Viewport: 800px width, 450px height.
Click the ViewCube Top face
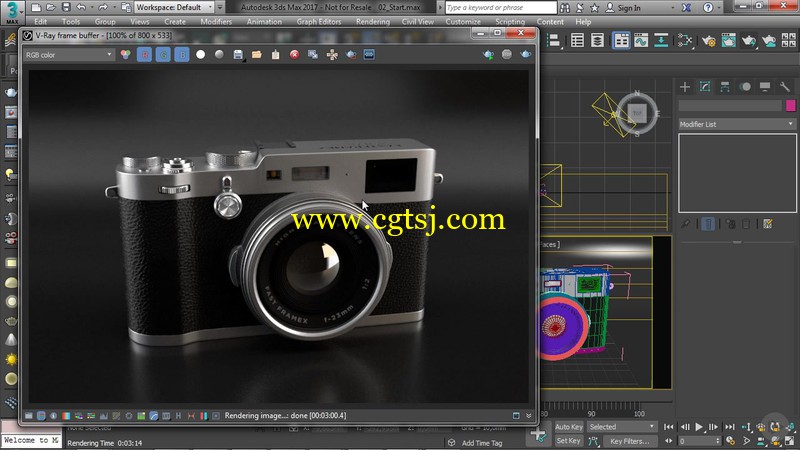click(637, 113)
